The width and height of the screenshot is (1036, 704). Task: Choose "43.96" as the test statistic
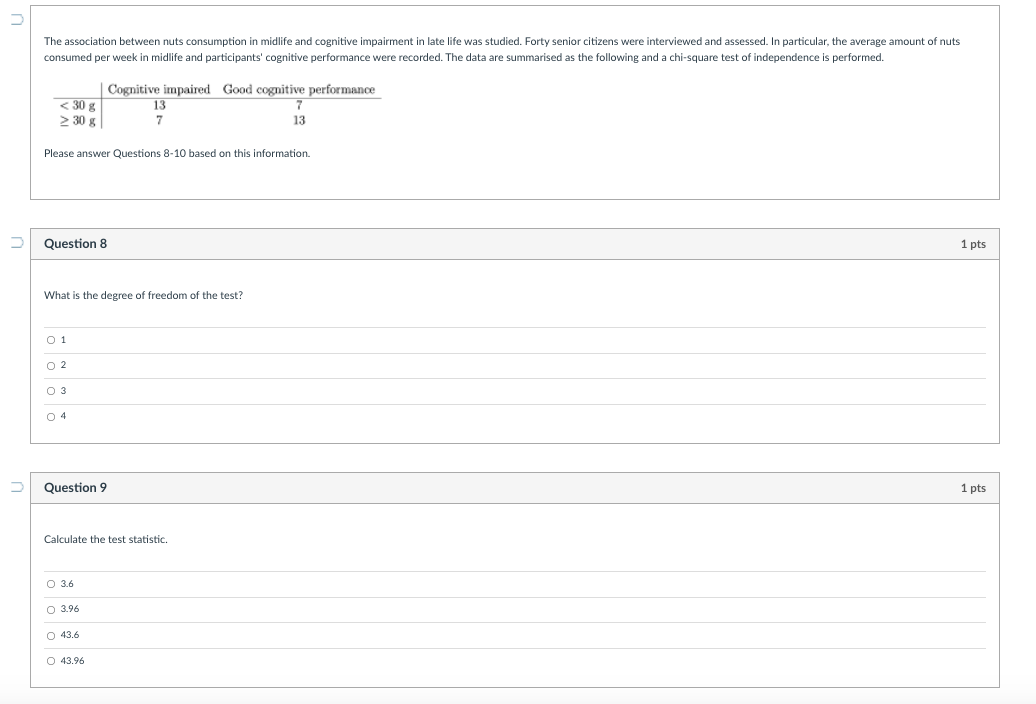51,660
